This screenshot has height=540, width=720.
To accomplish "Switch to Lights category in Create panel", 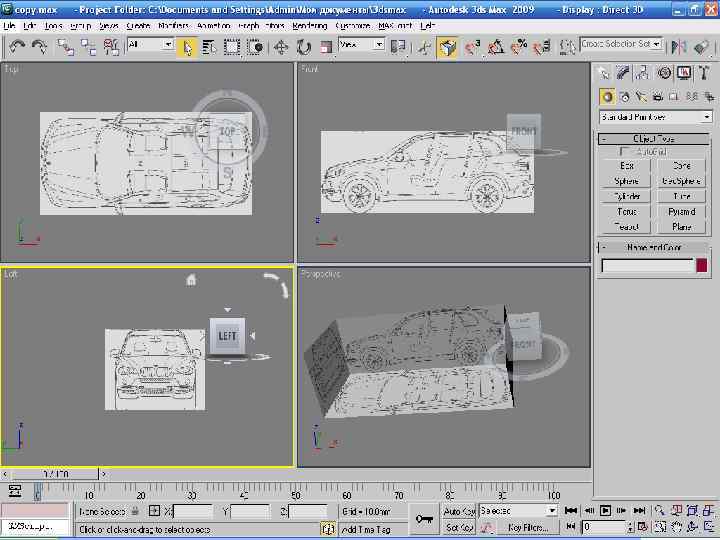I will coord(641,97).
